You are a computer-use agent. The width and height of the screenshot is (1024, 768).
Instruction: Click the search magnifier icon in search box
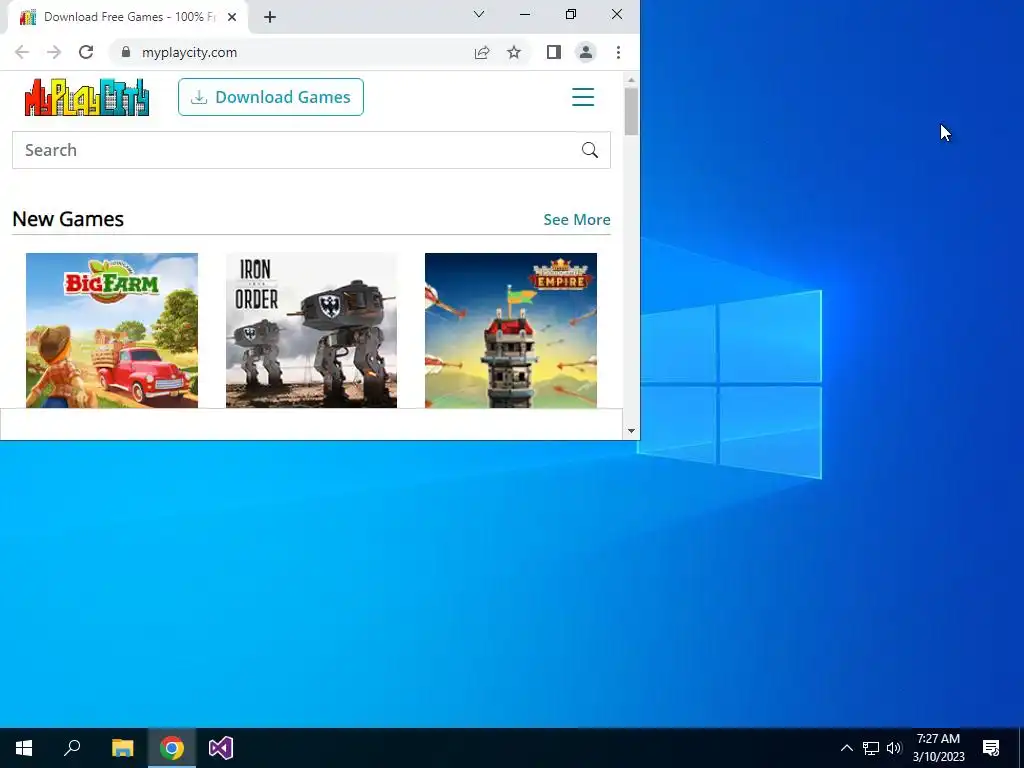coord(589,150)
